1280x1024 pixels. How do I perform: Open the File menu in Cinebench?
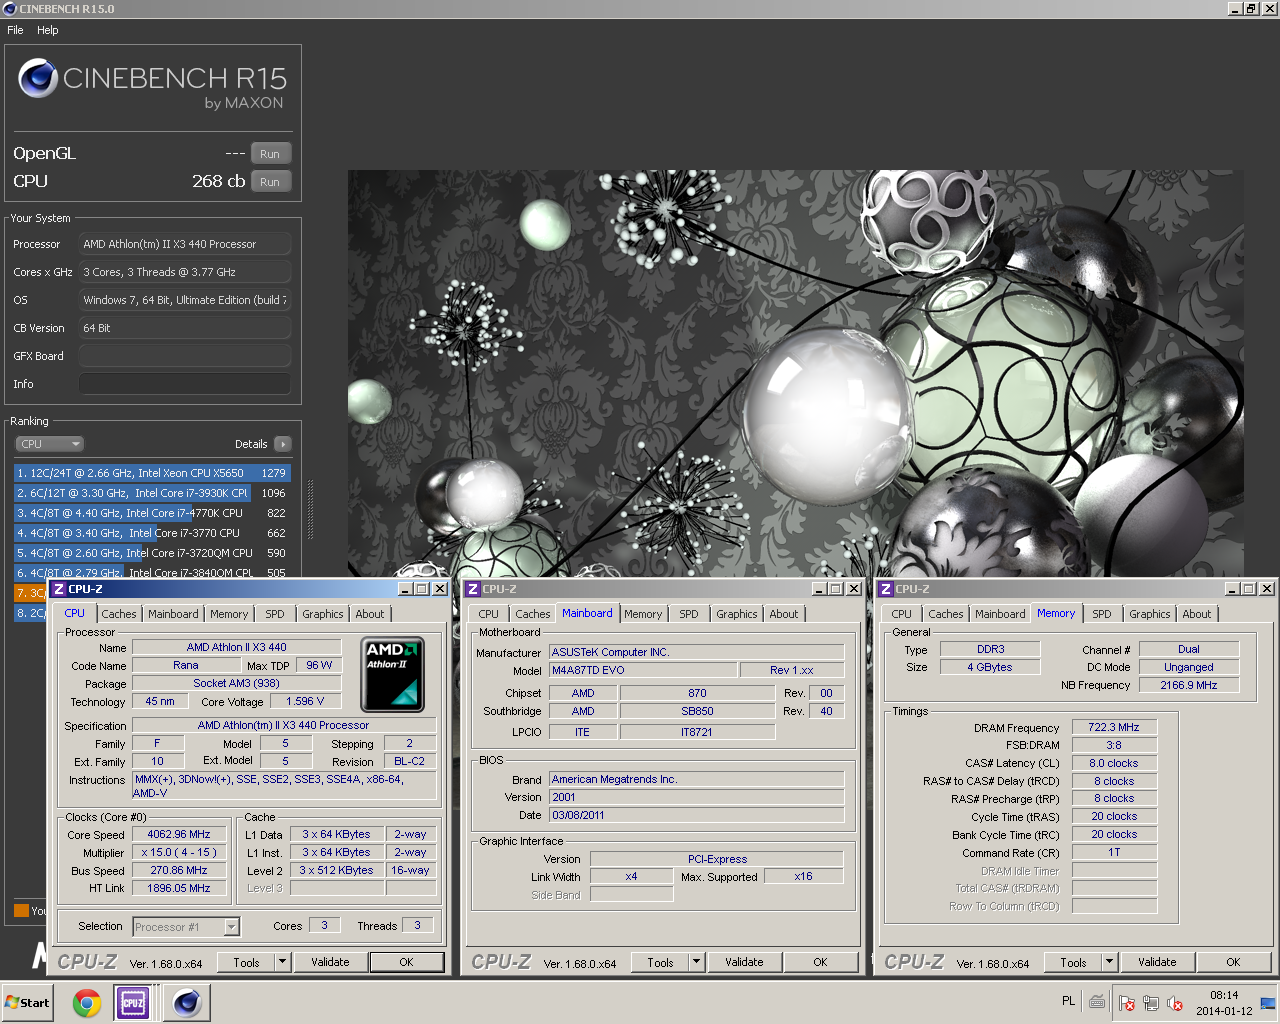(15, 30)
